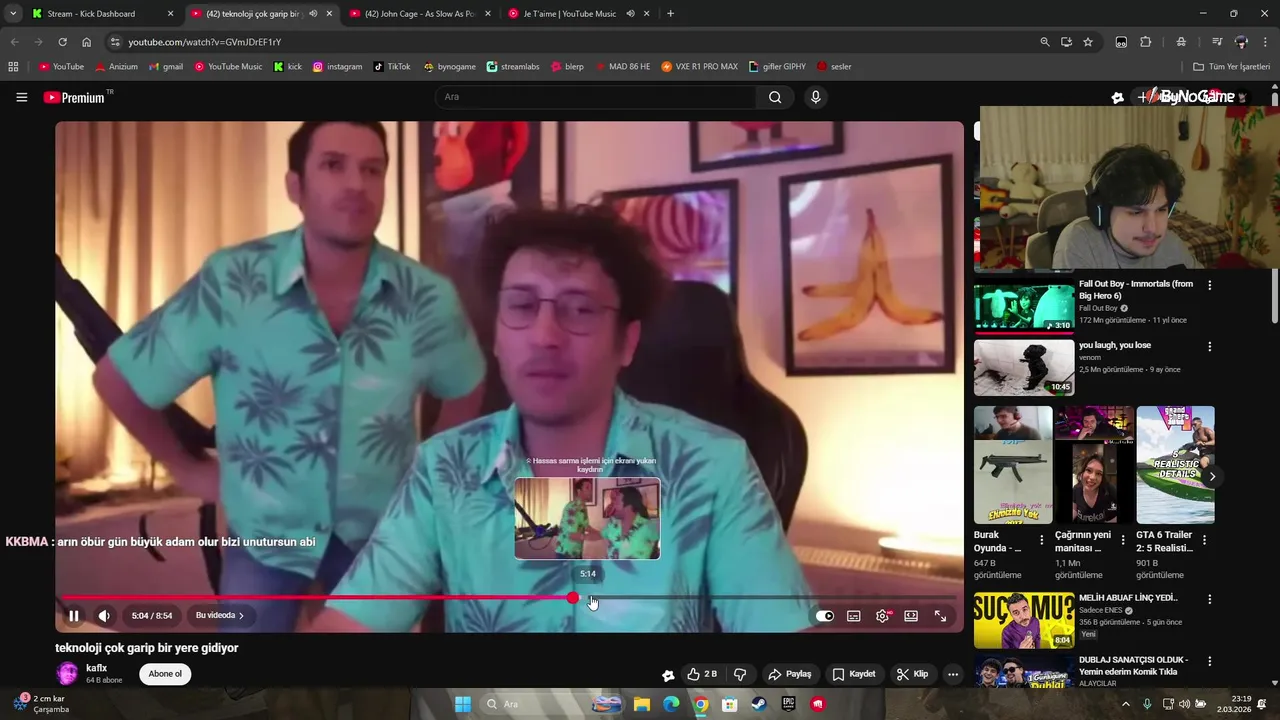Expand 'Tüm Yer İşaretleri' bookmarks folder
The image size is (1280, 720).
1232,67
